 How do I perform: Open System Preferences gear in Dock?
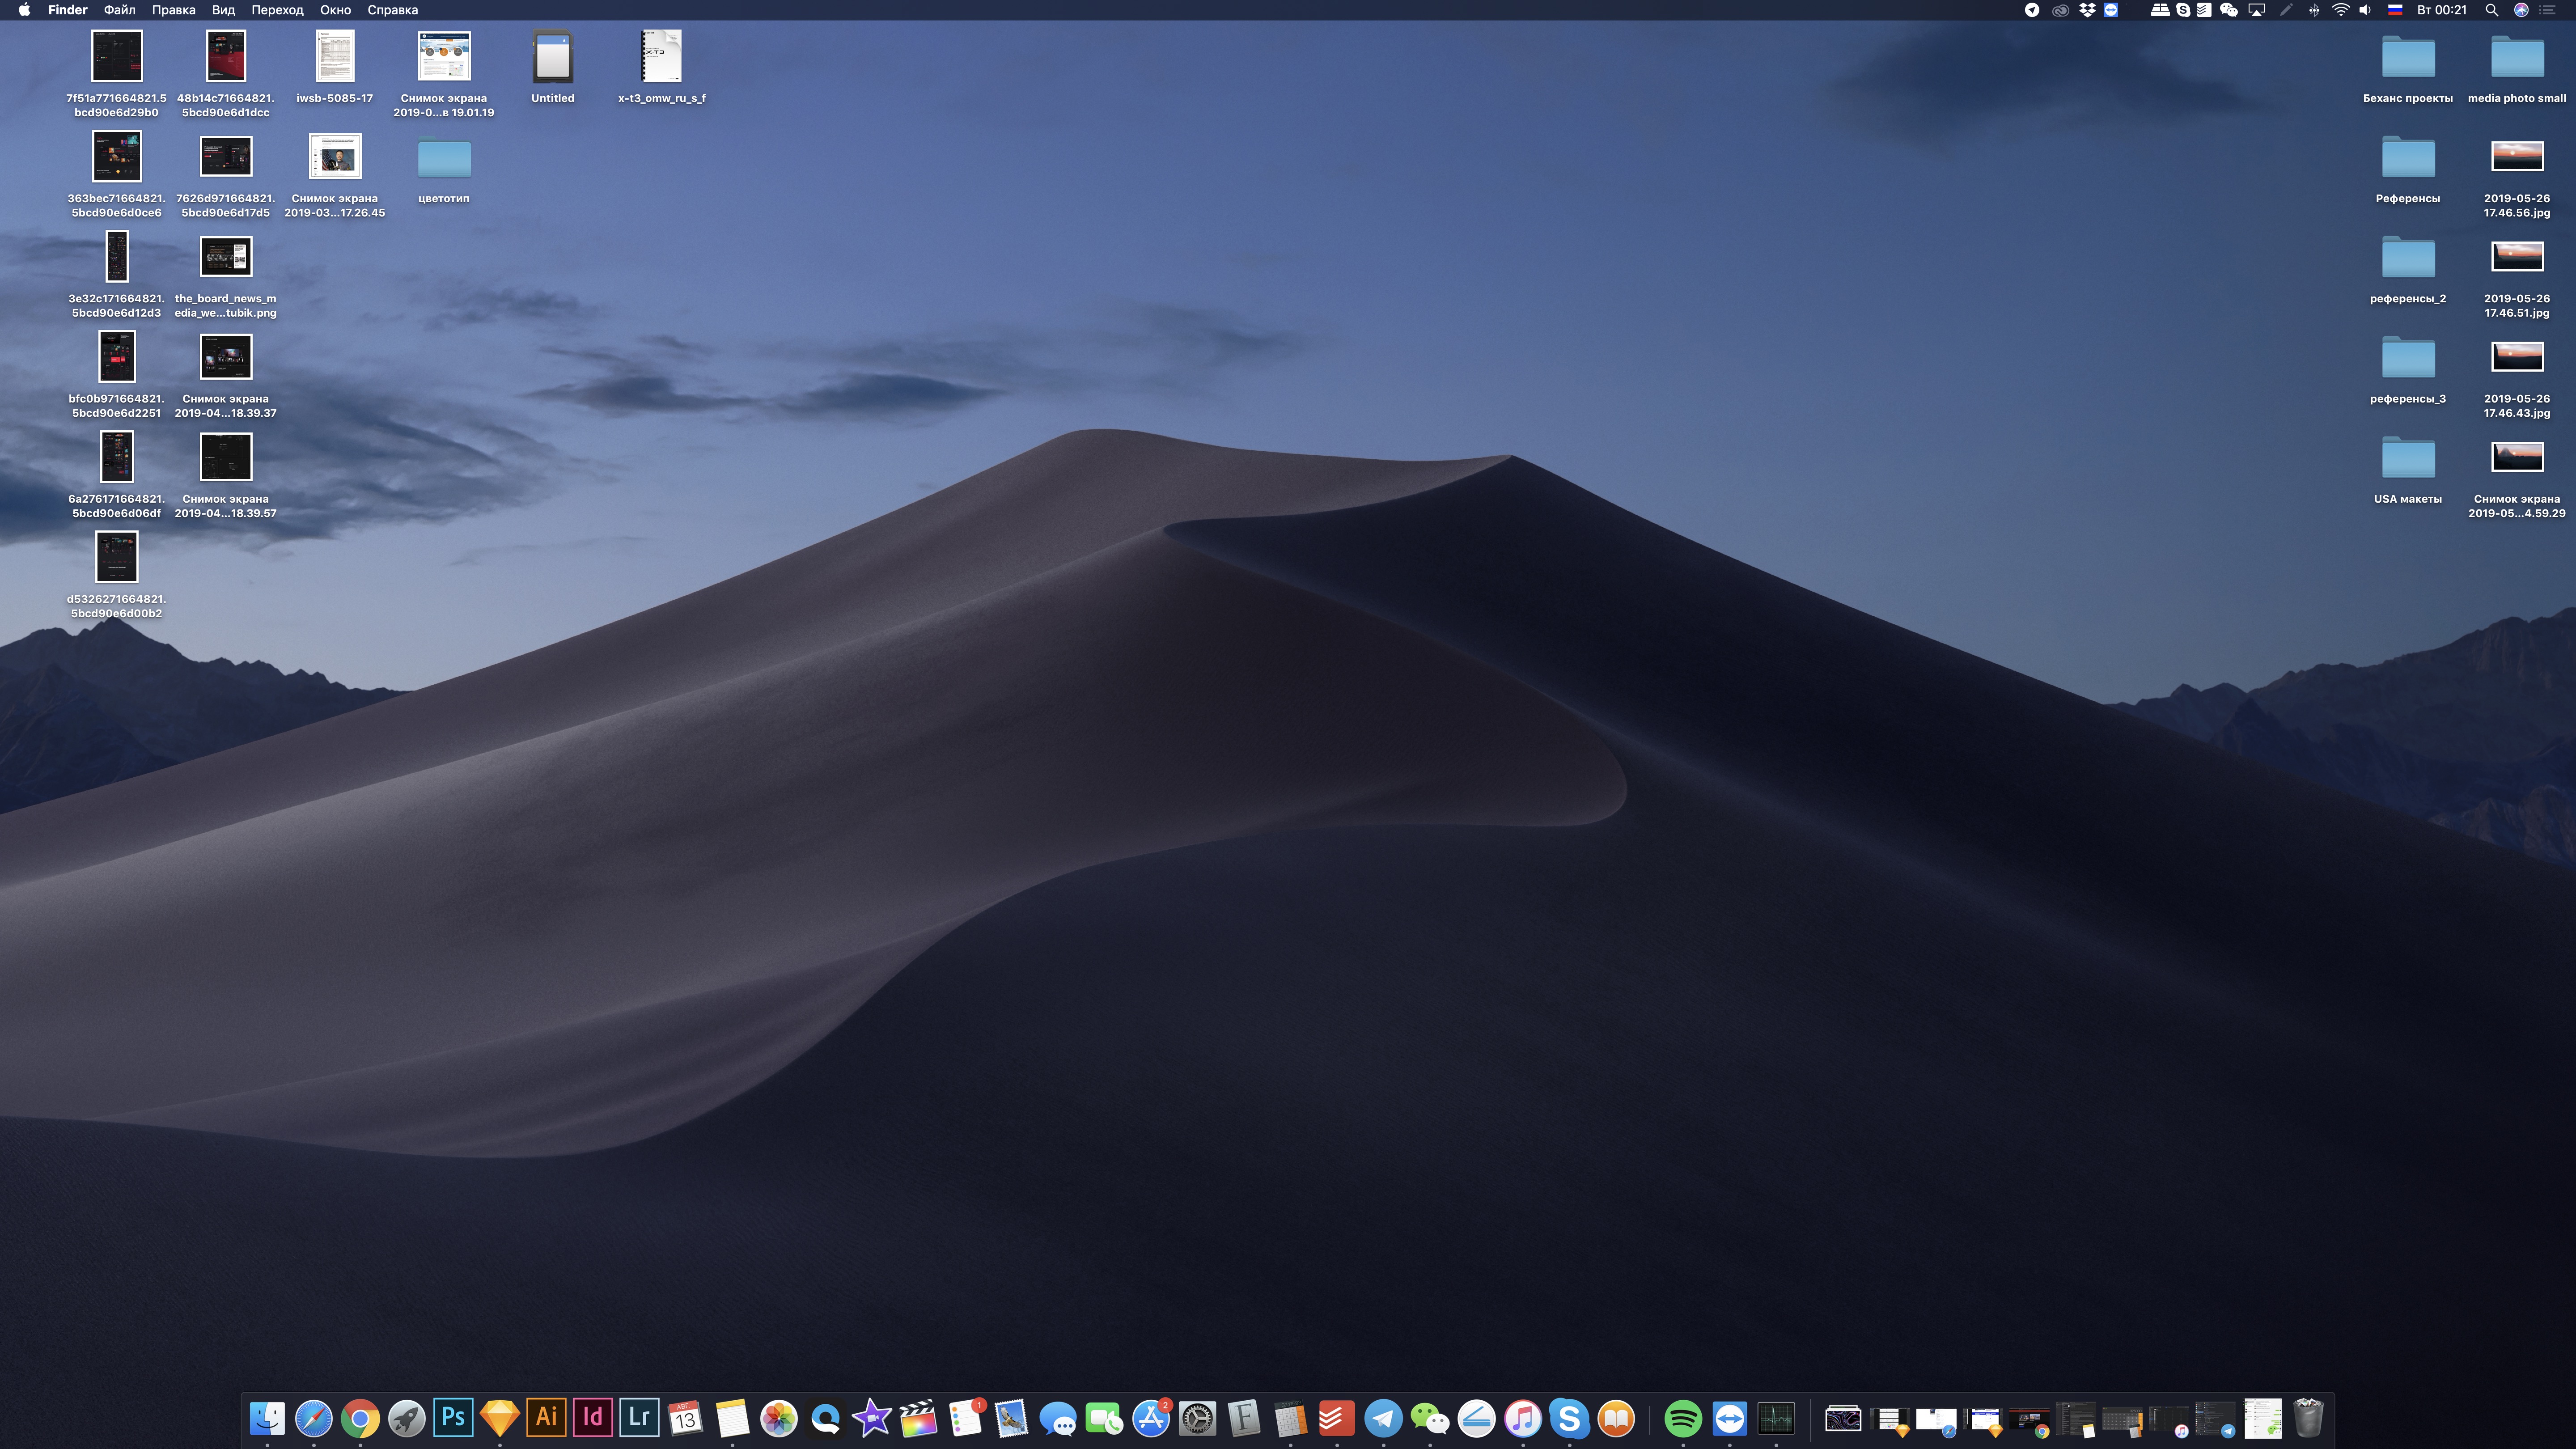coord(1197,1418)
